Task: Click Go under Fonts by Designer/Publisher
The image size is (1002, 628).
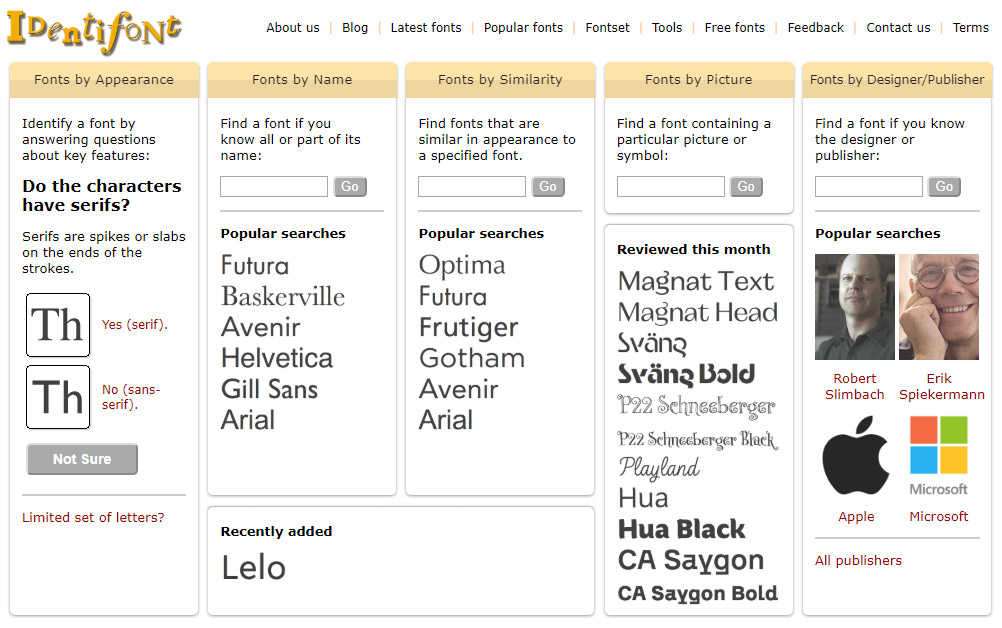Action: tap(944, 187)
